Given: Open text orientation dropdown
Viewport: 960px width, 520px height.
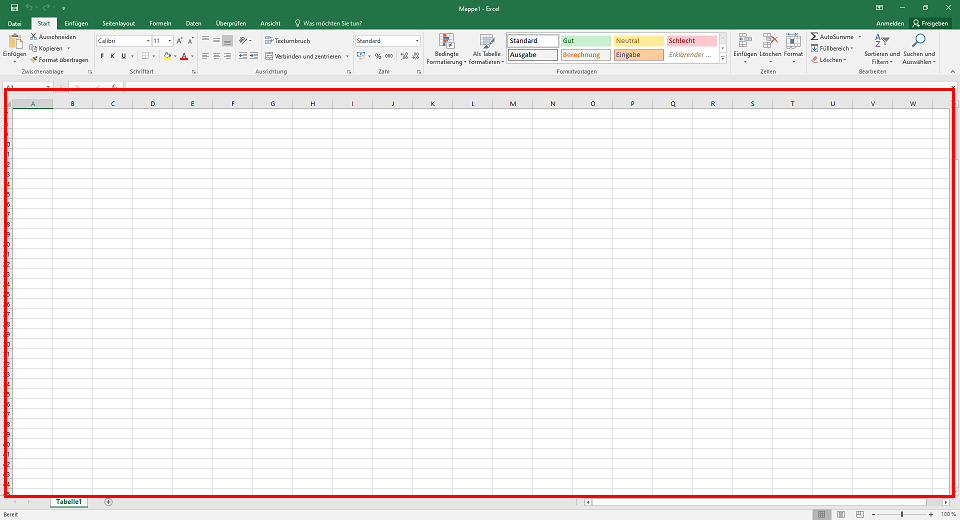Looking at the screenshot, I should tap(245, 40).
